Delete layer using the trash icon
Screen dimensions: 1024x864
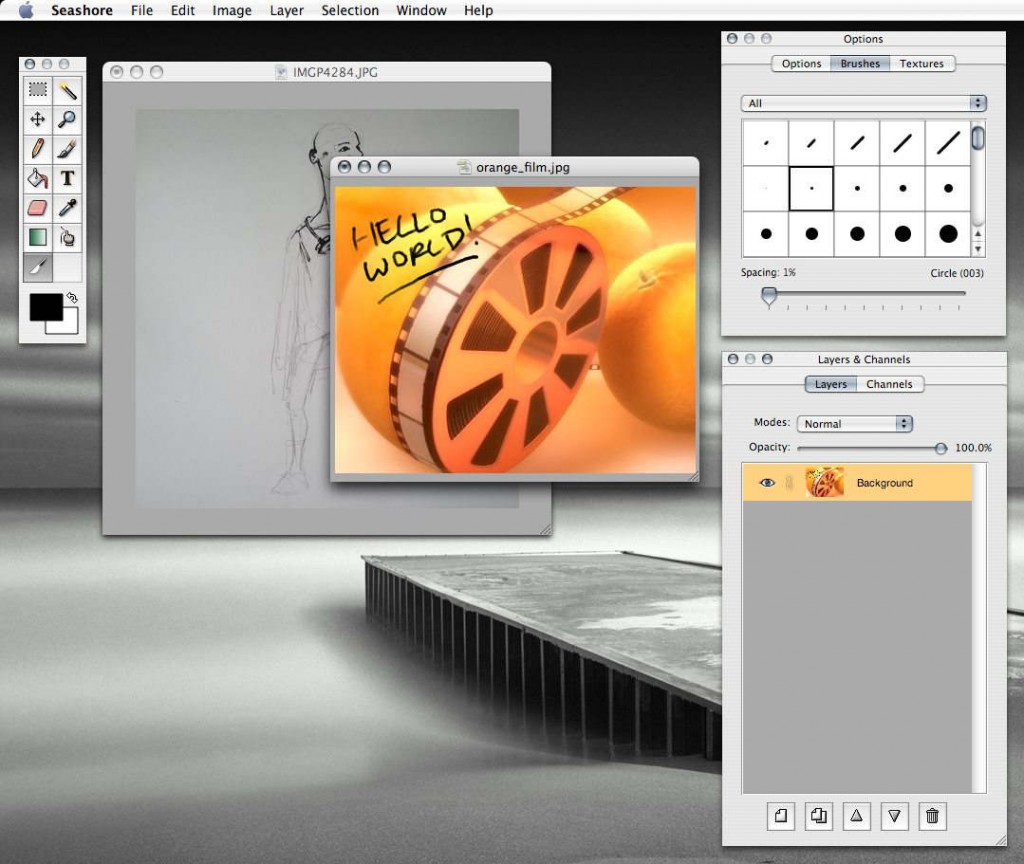coord(932,816)
